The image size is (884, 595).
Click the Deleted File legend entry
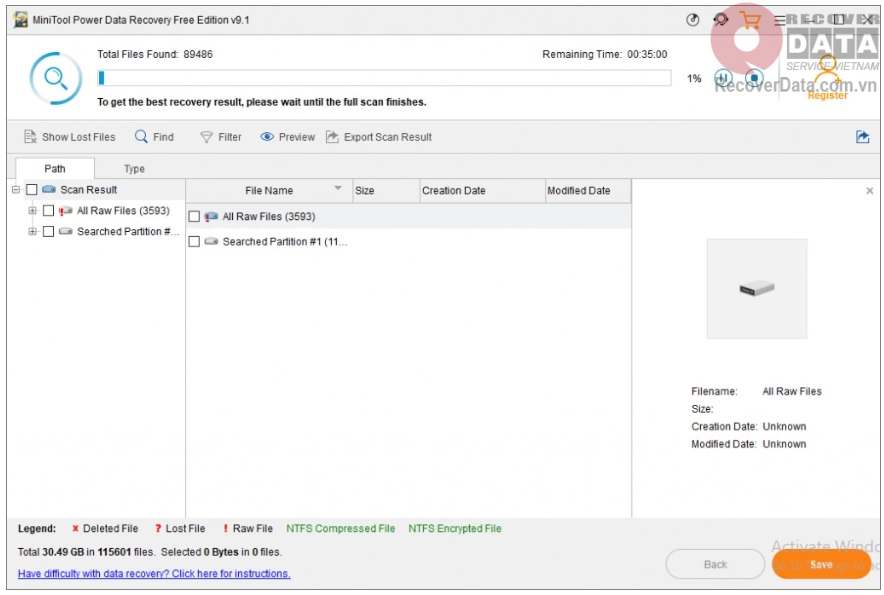(x=105, y=528)
